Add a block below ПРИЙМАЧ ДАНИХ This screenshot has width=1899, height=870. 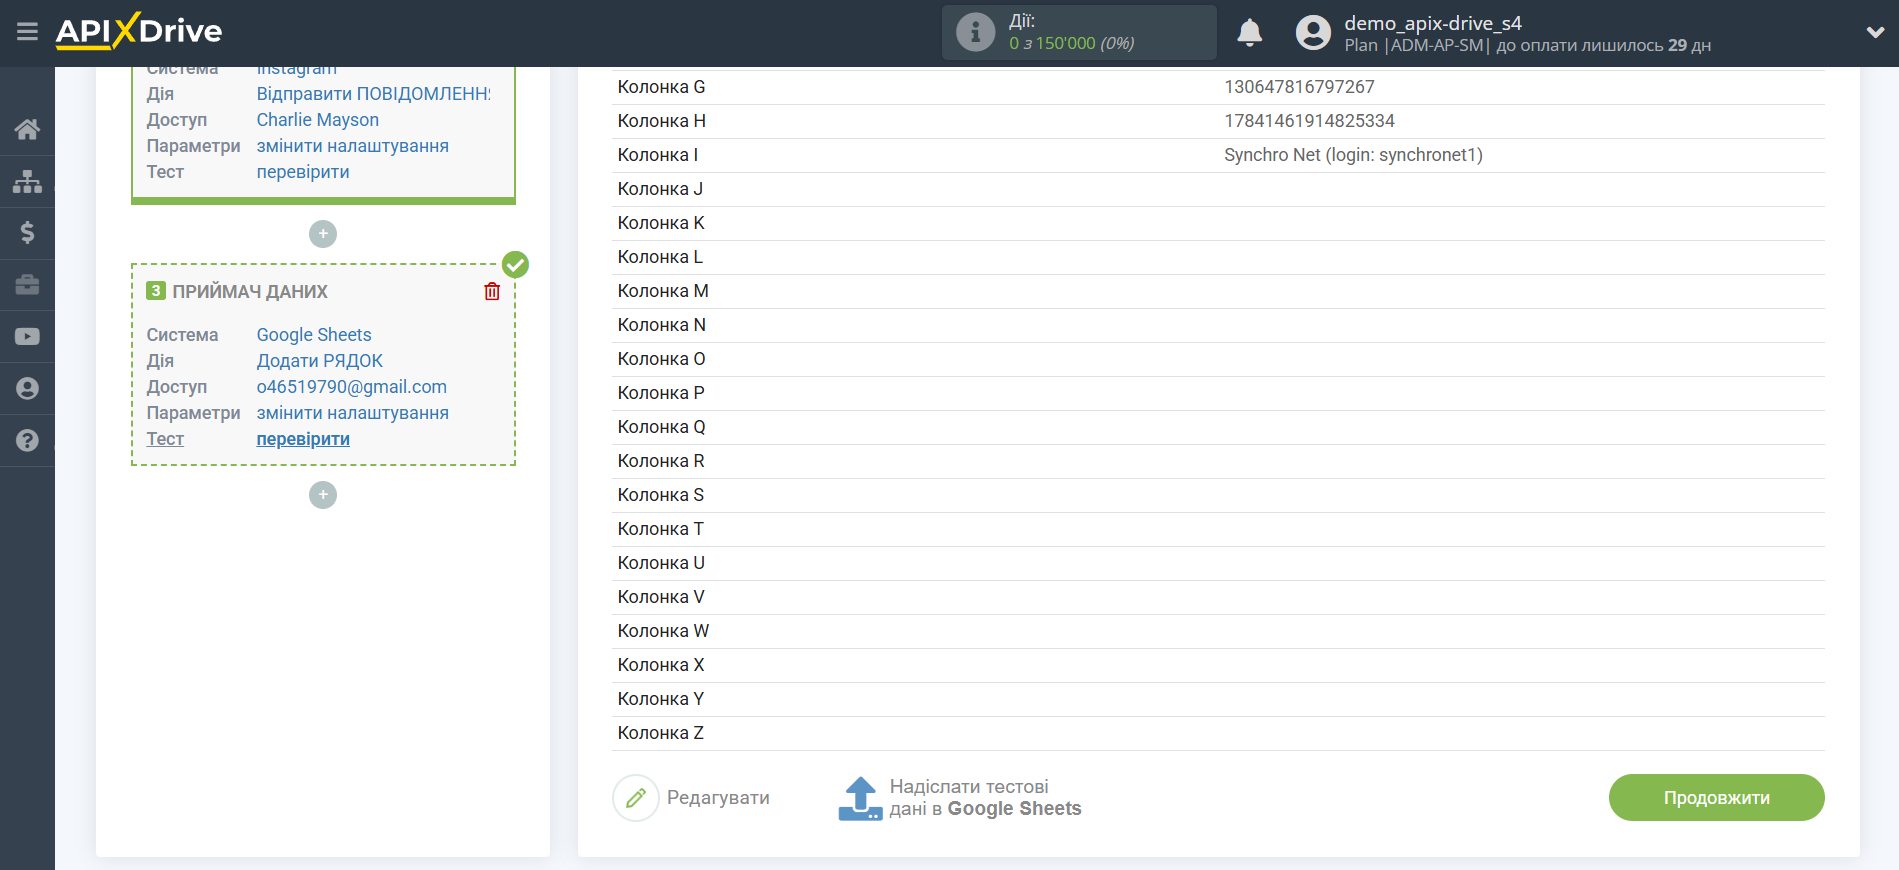point(323,495)
